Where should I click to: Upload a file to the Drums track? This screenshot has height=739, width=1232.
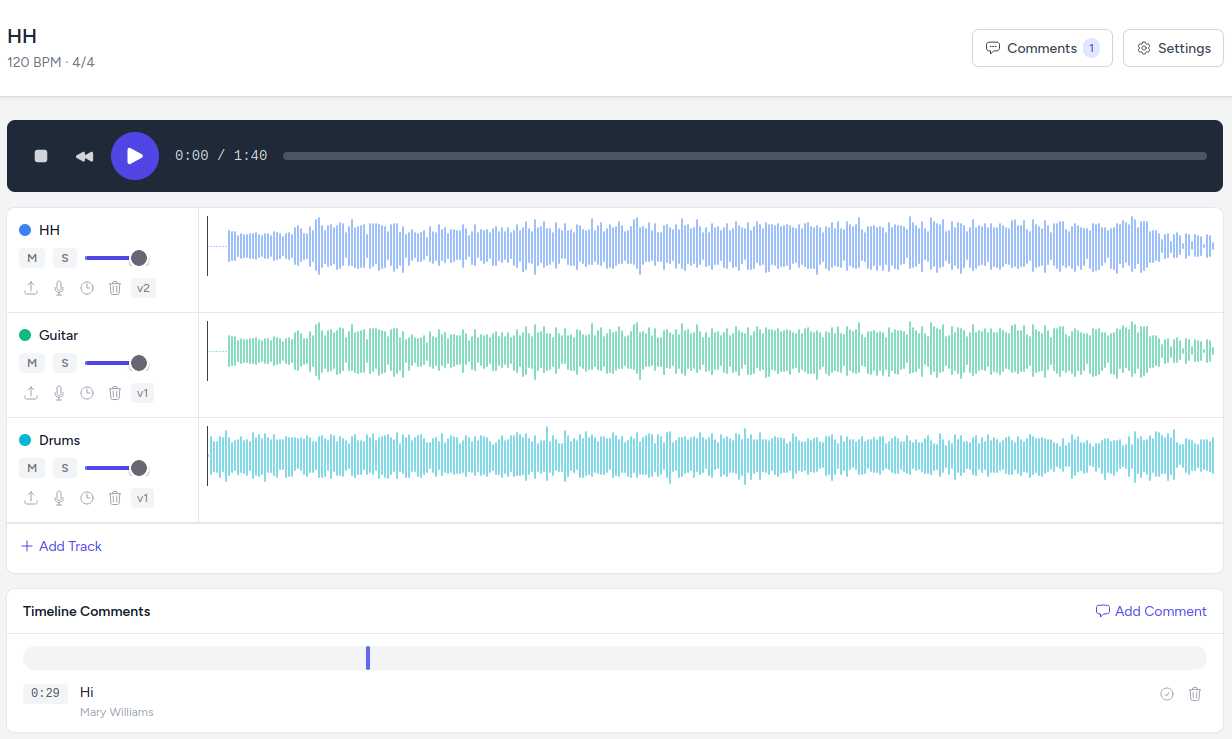click(x=31, y=497)
